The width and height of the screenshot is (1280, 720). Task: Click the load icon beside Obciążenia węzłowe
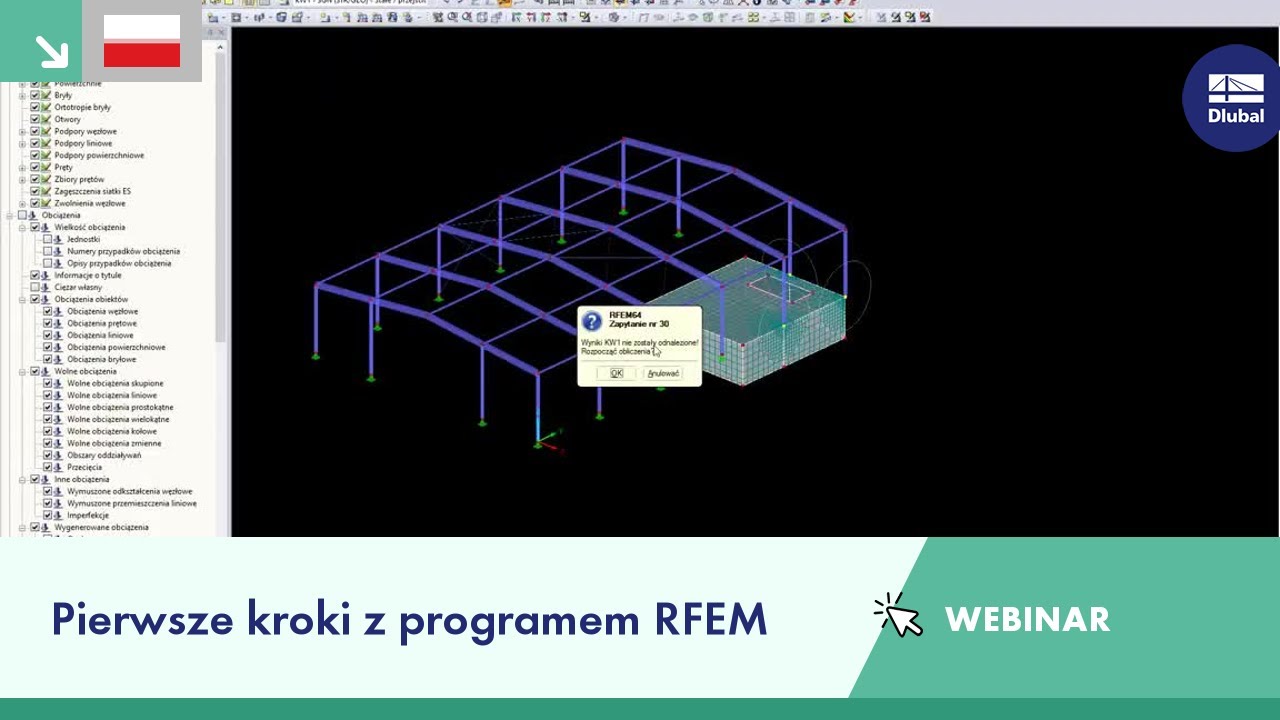coord(58,311)
